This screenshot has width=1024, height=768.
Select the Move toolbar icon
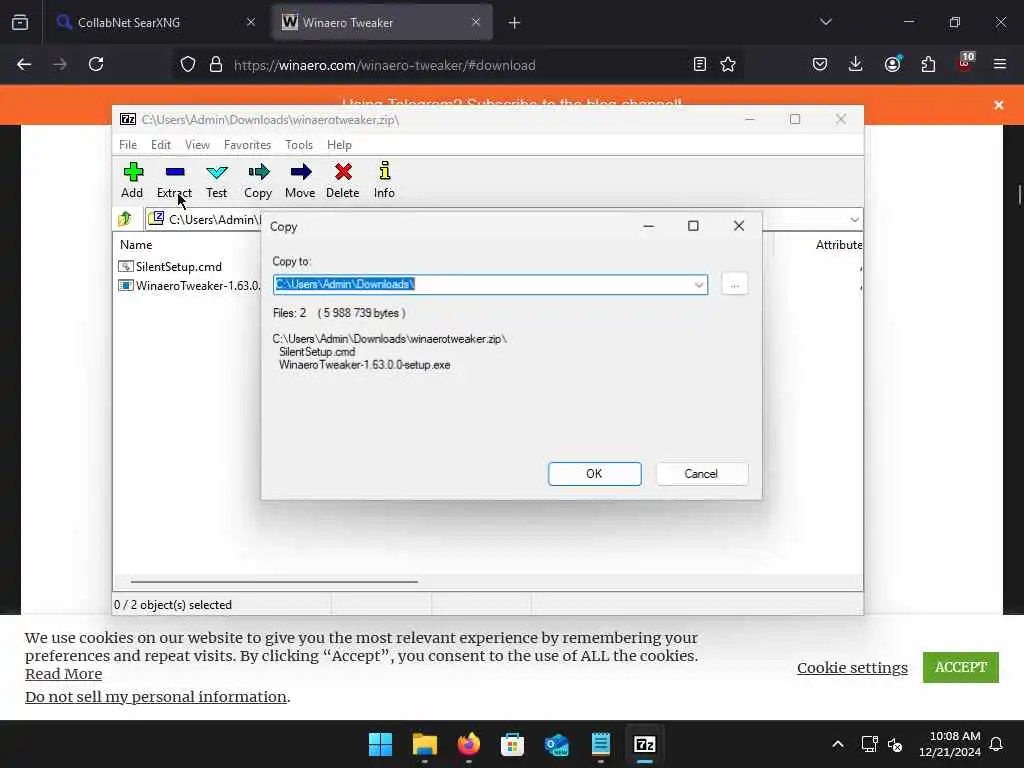point(300,180)
